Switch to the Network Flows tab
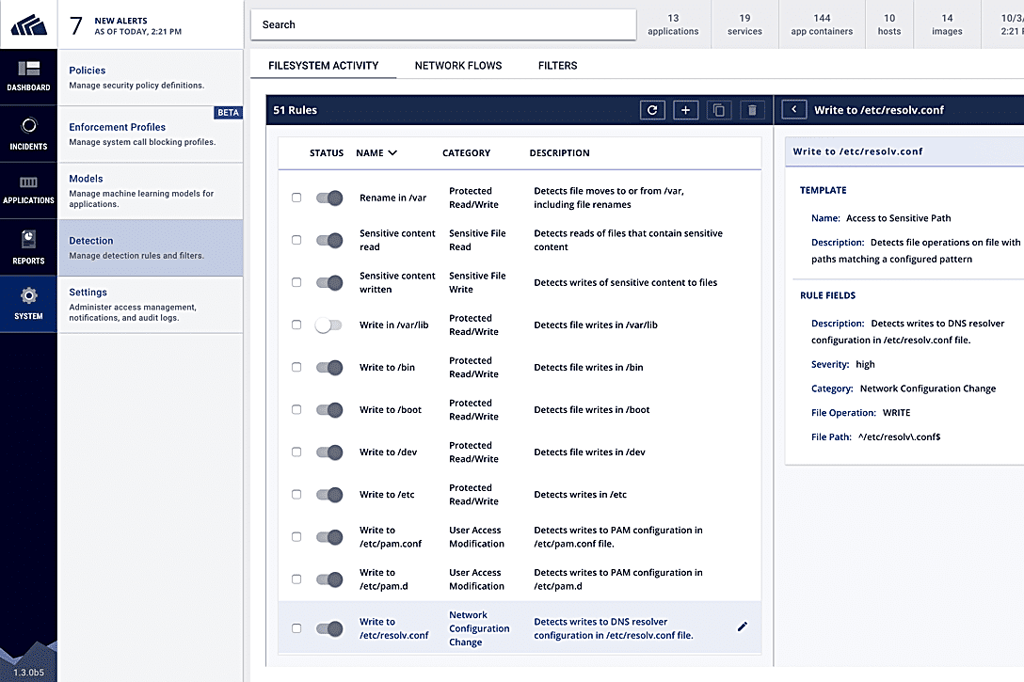The width and height of the screenshot is (1024, 682). (x=458, y=66)
